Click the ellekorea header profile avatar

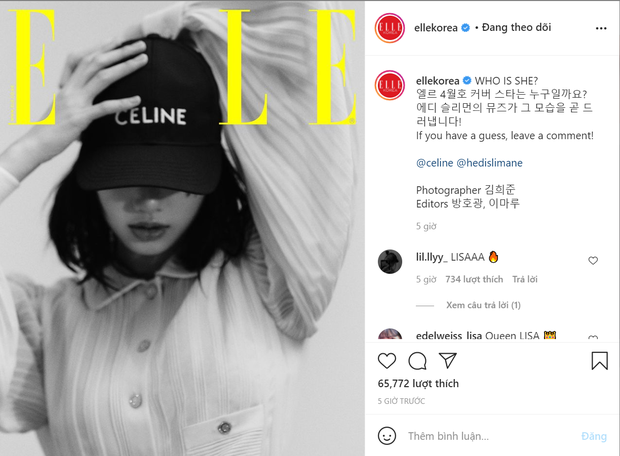click(x=389, y=28)
